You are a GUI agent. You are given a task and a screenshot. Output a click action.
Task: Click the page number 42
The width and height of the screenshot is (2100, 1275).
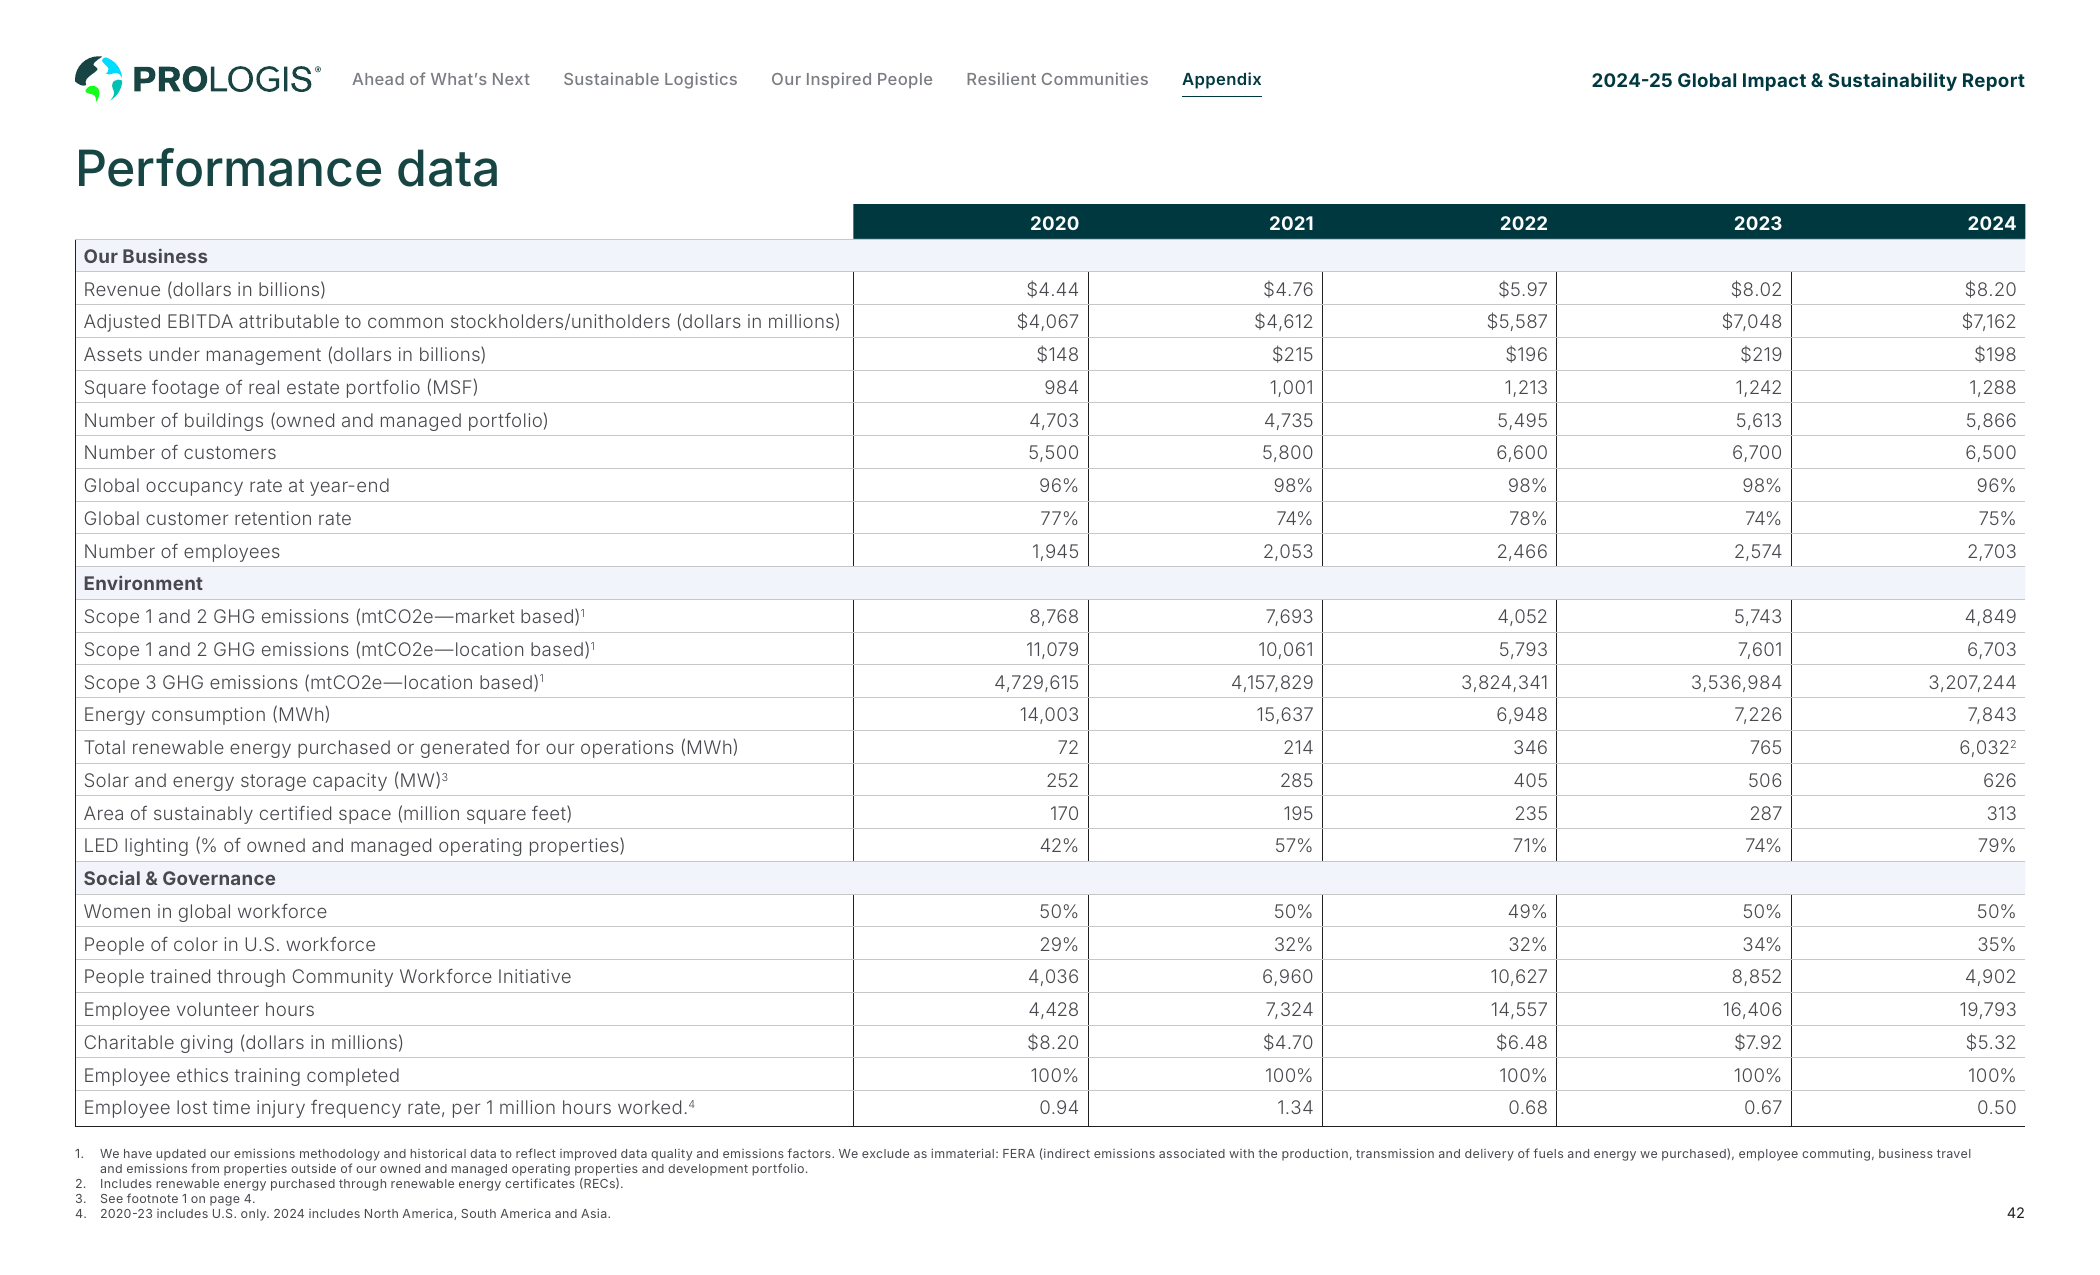pos(2015,1213)
